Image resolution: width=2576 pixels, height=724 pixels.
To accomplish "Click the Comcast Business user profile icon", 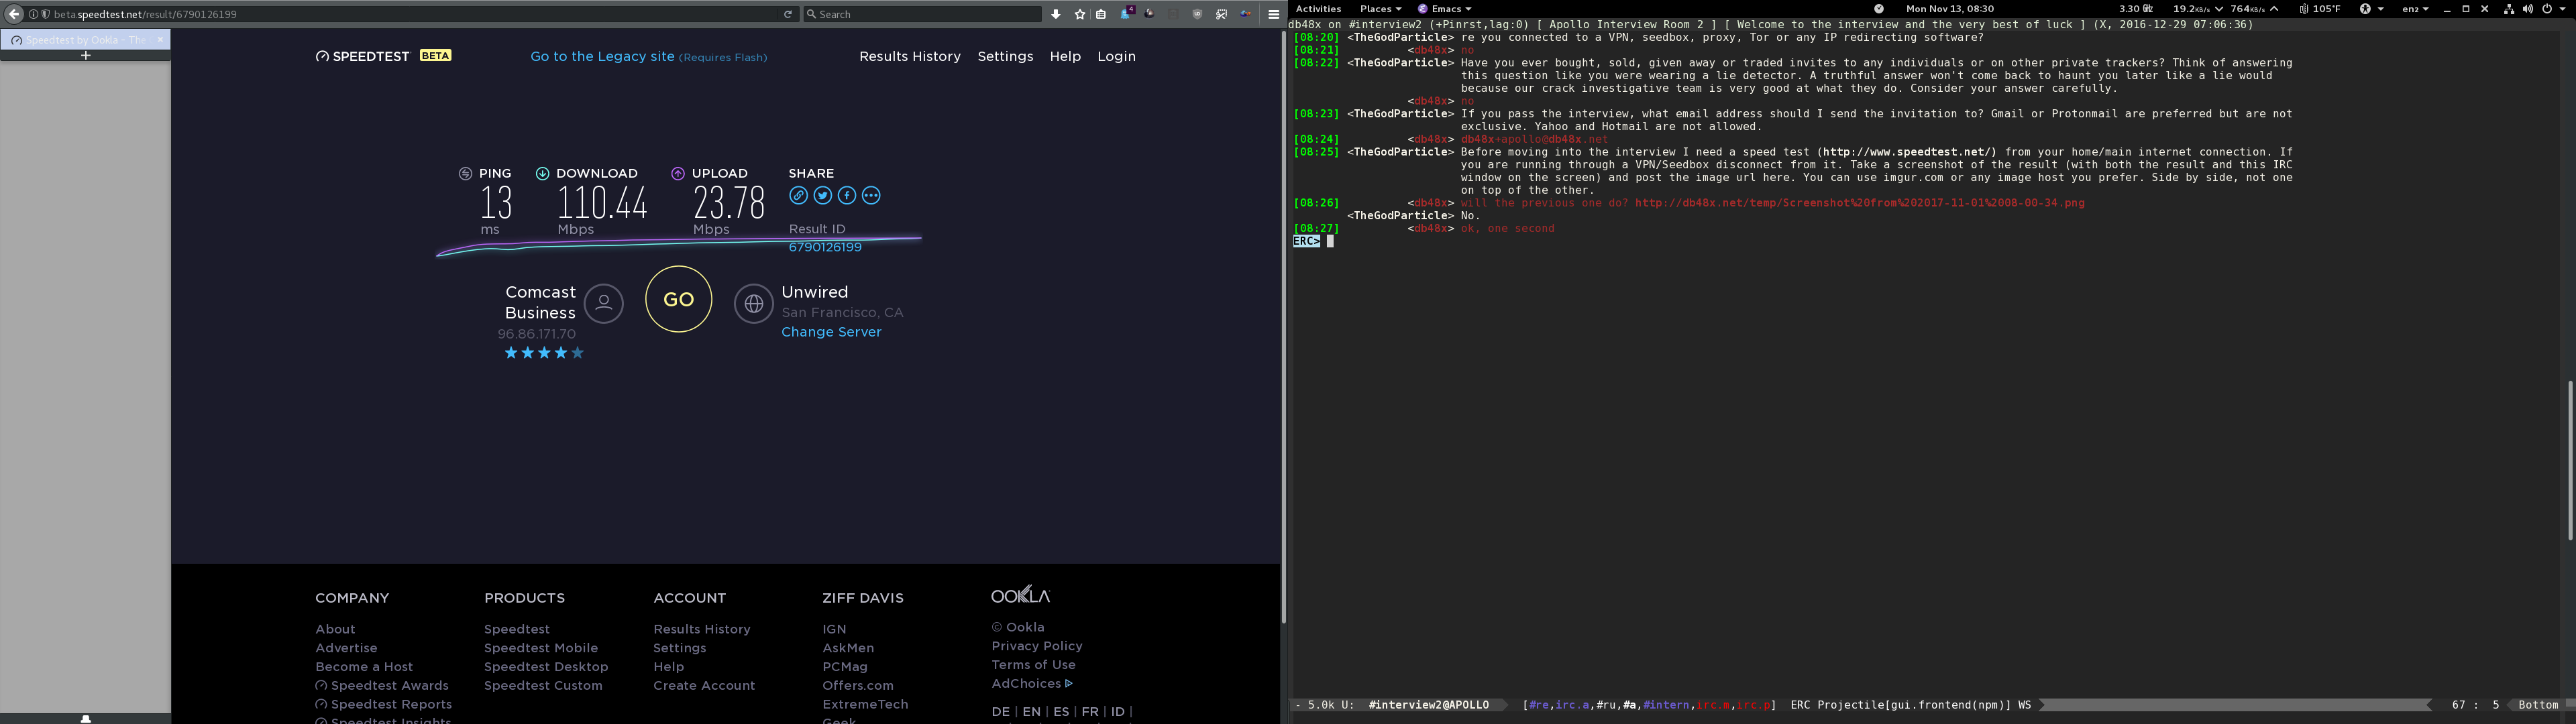I will click(x=604, y=303).
